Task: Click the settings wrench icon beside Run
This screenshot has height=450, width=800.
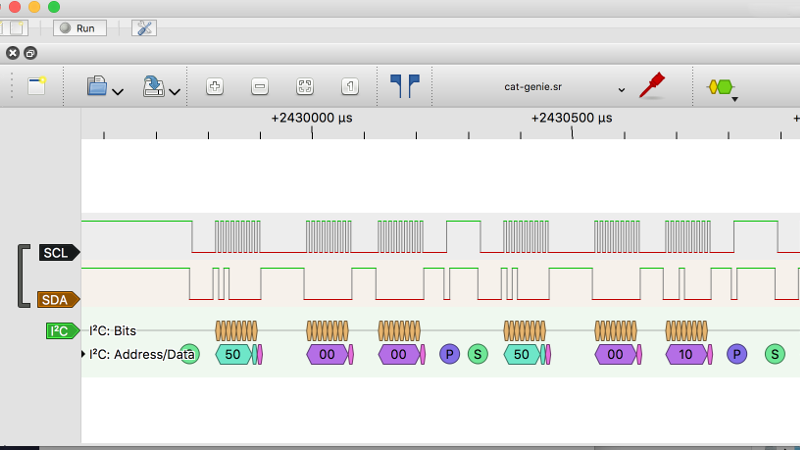Action: (143, 28)
